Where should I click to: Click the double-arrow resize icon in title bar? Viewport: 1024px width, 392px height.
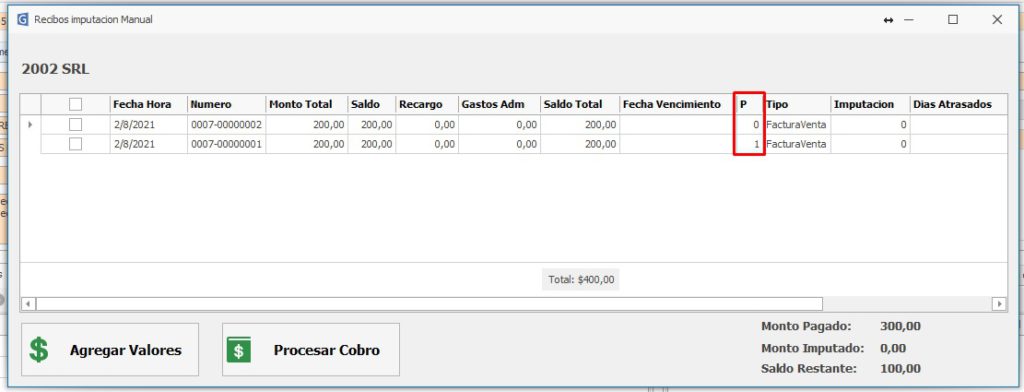pos(888,20)
